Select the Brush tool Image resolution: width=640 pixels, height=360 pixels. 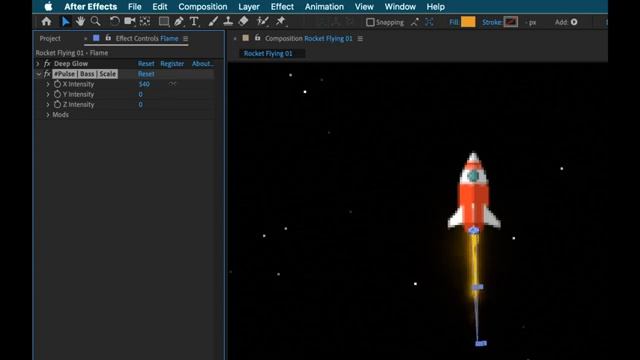[x=213, y=22]
